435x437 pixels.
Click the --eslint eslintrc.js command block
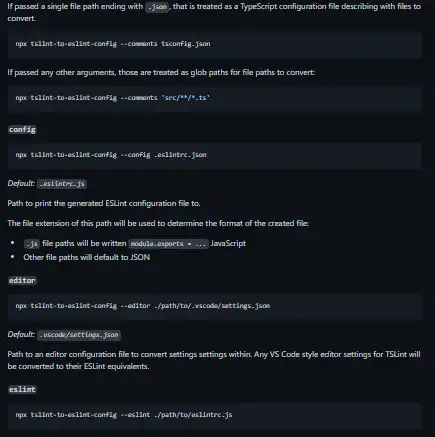215,415
